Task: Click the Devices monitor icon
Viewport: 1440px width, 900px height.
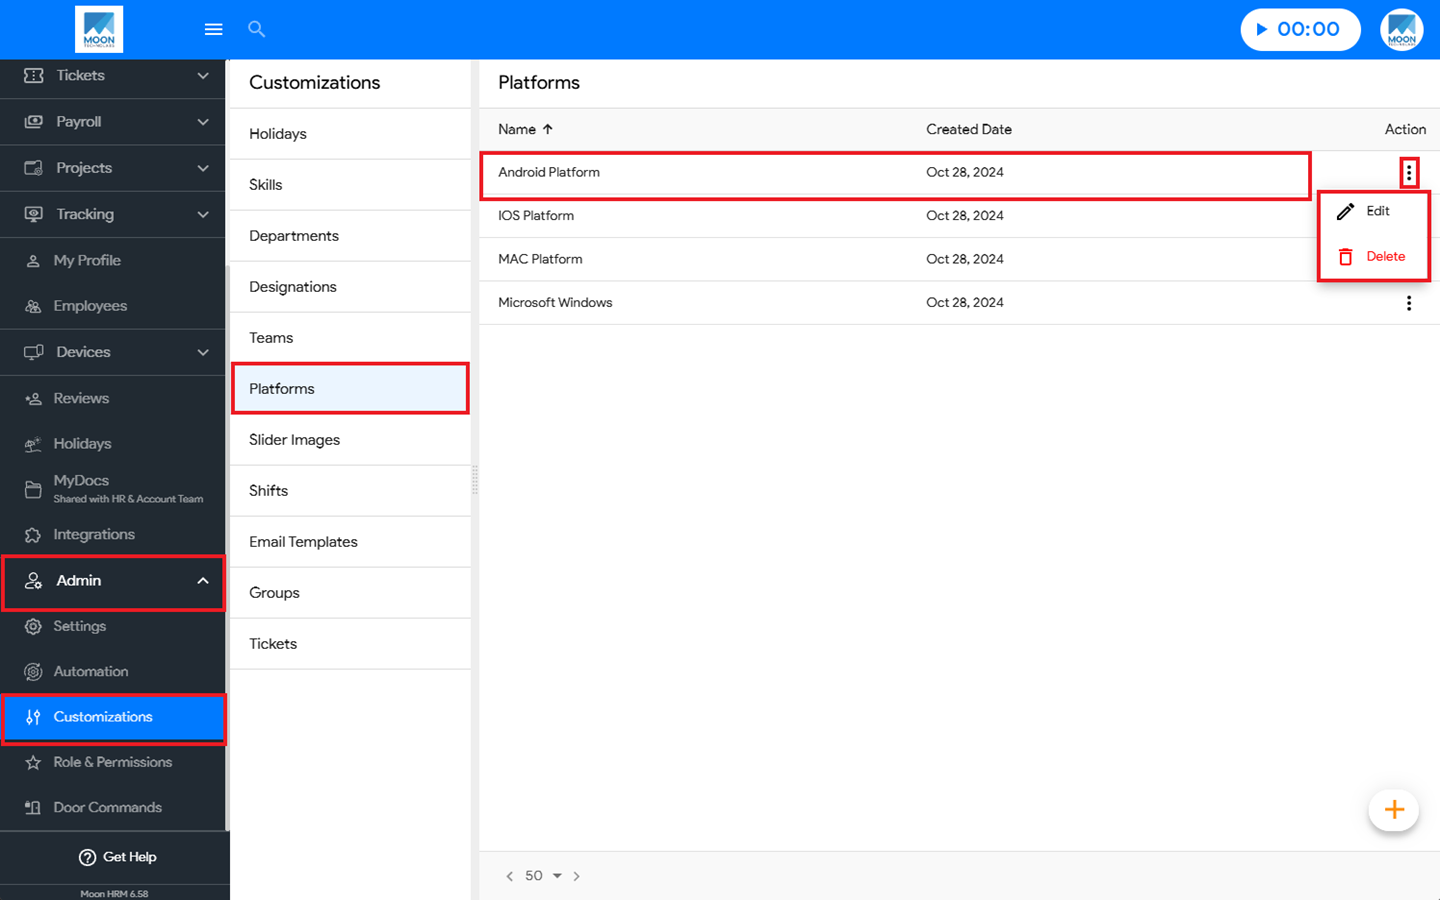Action: click(34, 352)
